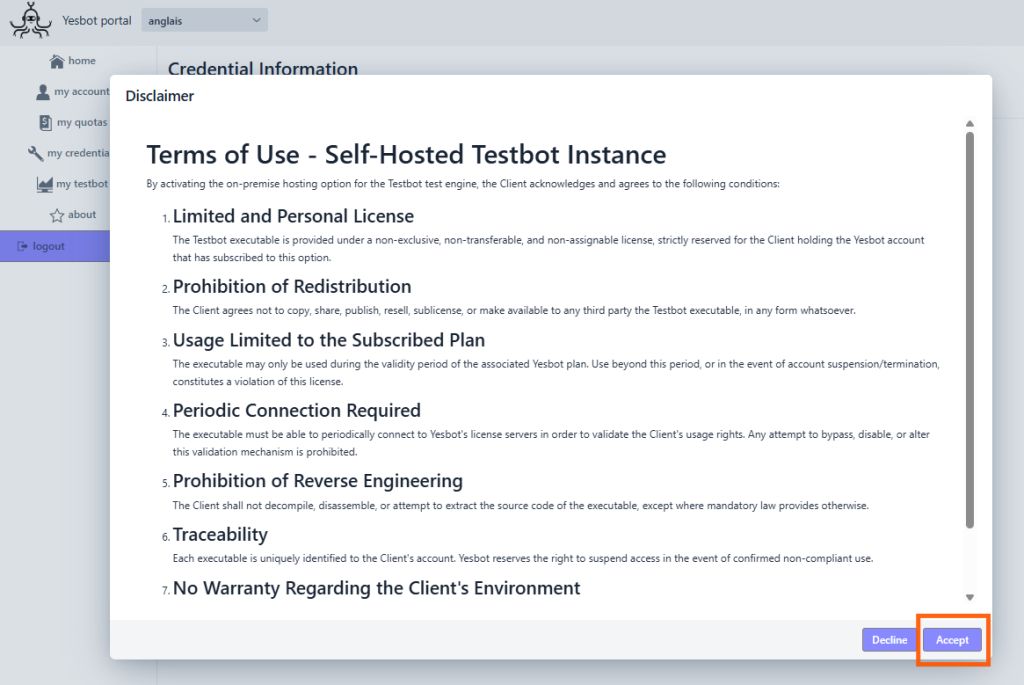Decline the disclaimer terms

coord(889,640)
